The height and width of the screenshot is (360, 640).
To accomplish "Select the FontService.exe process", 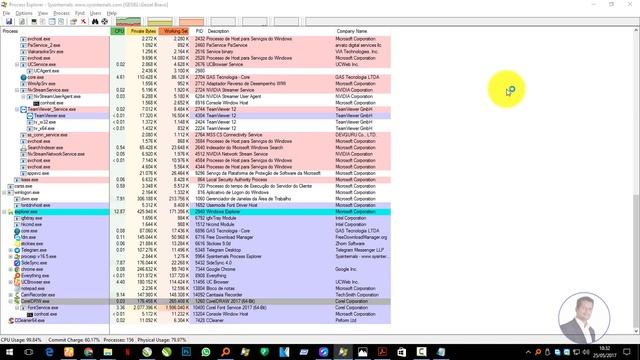I will point(43,308).
